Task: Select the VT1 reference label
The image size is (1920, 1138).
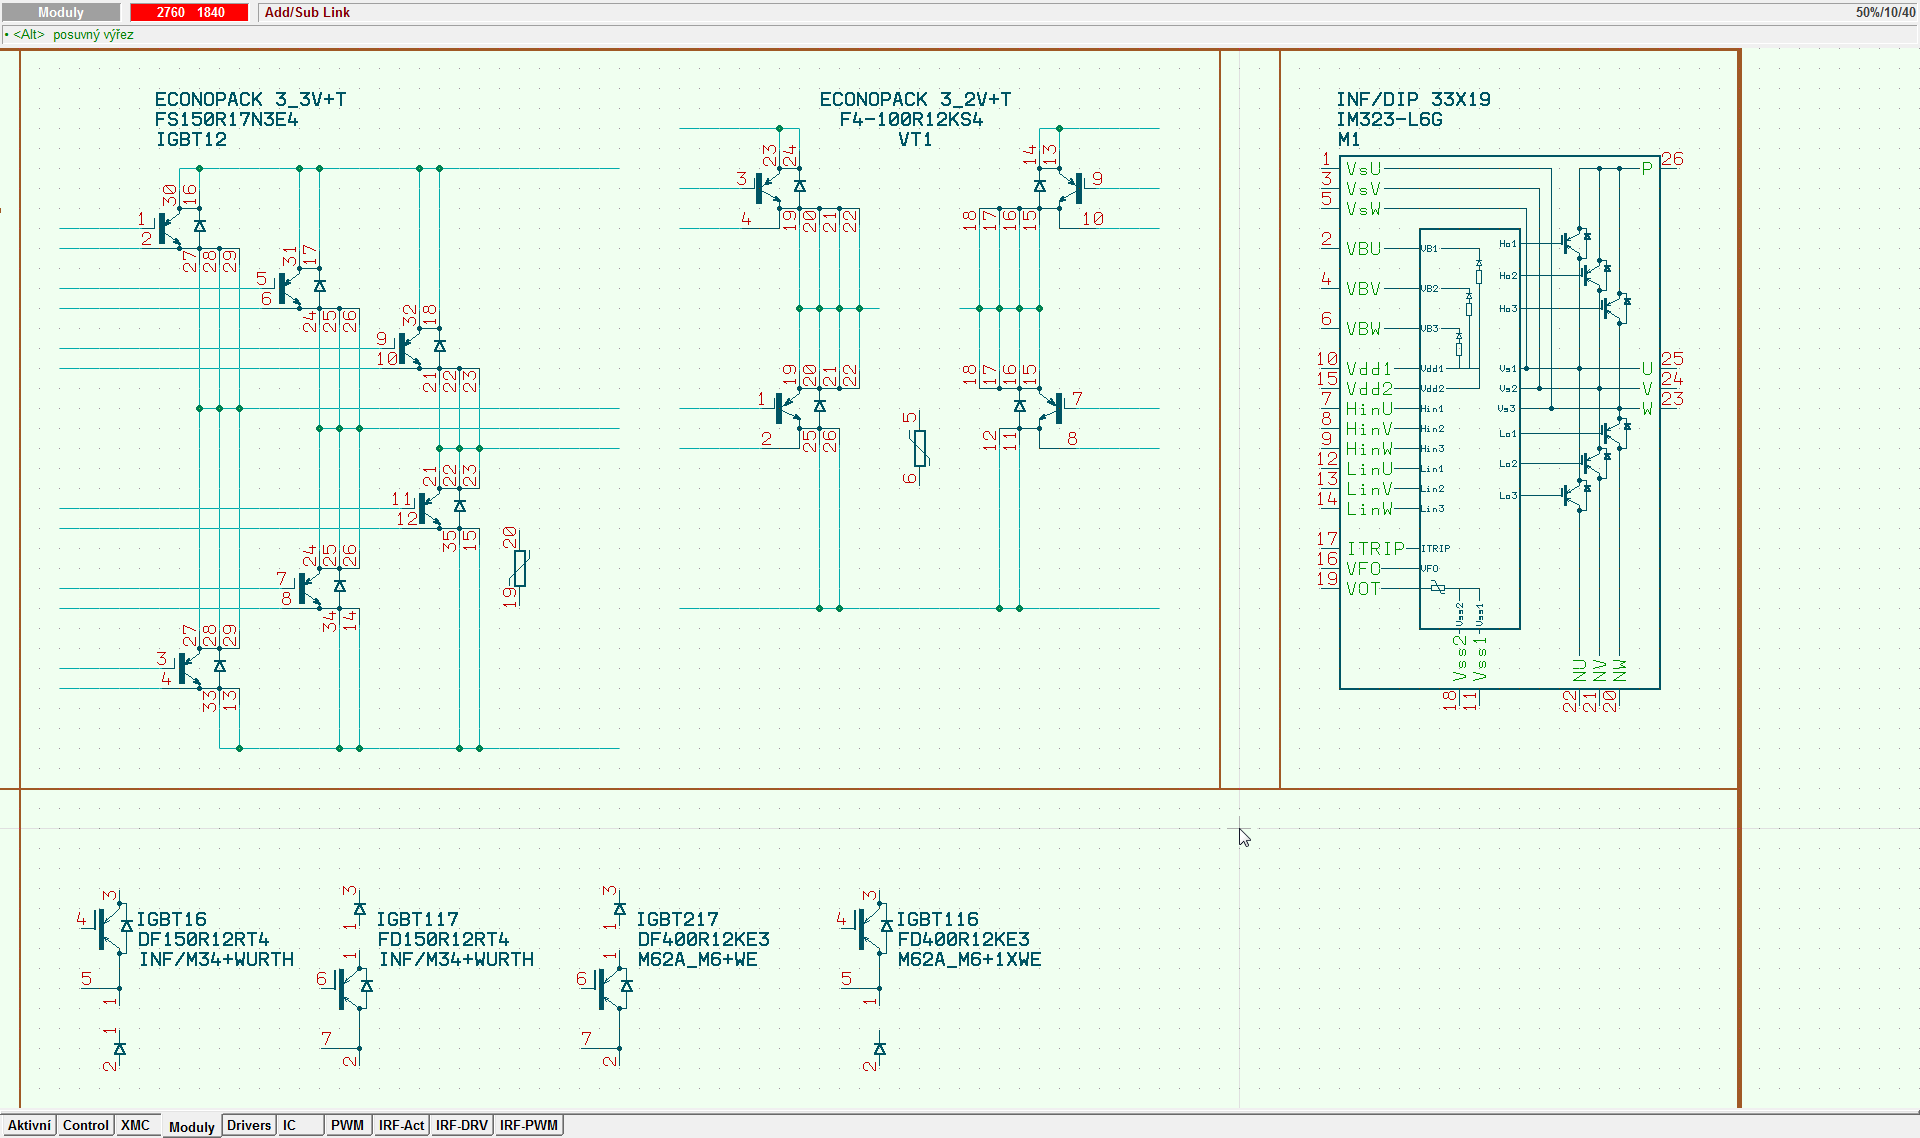Action: coord(915,139)
